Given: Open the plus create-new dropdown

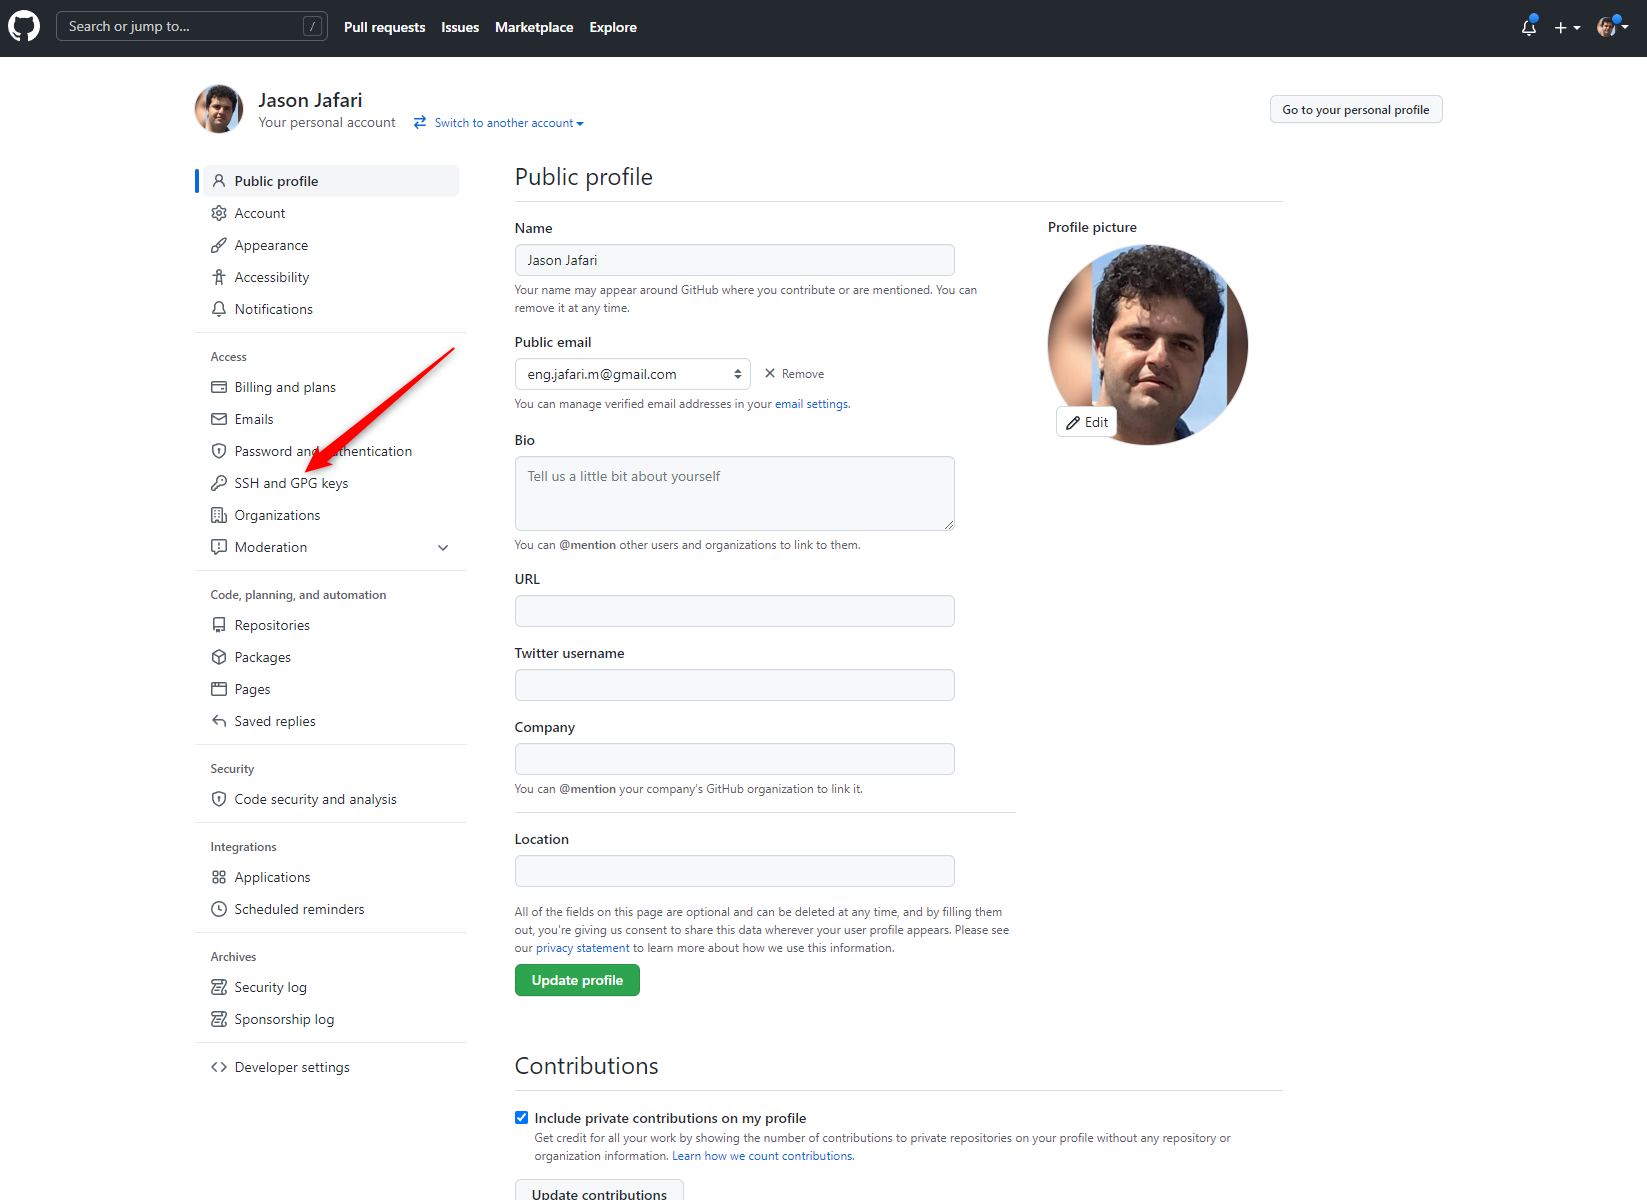Looking at the screenshot, I should (x=1567, y=28).
